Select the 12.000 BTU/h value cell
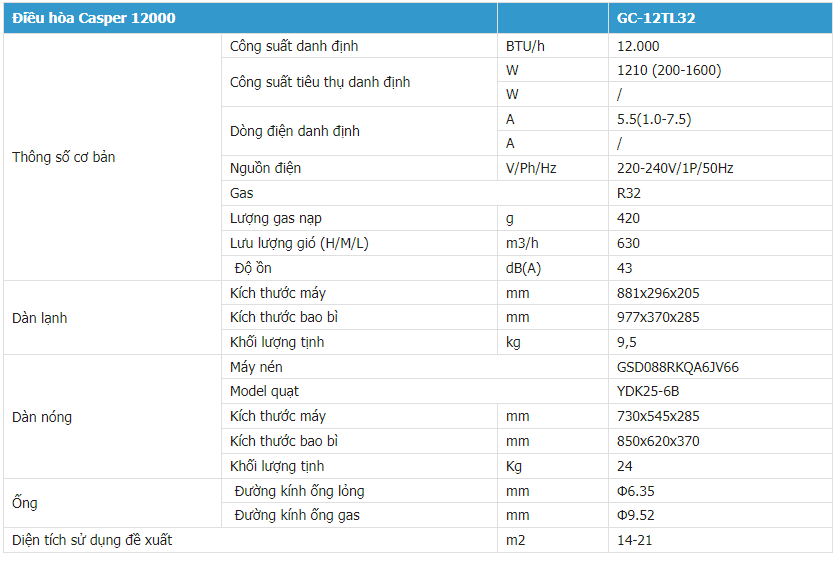834x572 pixels. pyautogui.click(x=639, y=46)
